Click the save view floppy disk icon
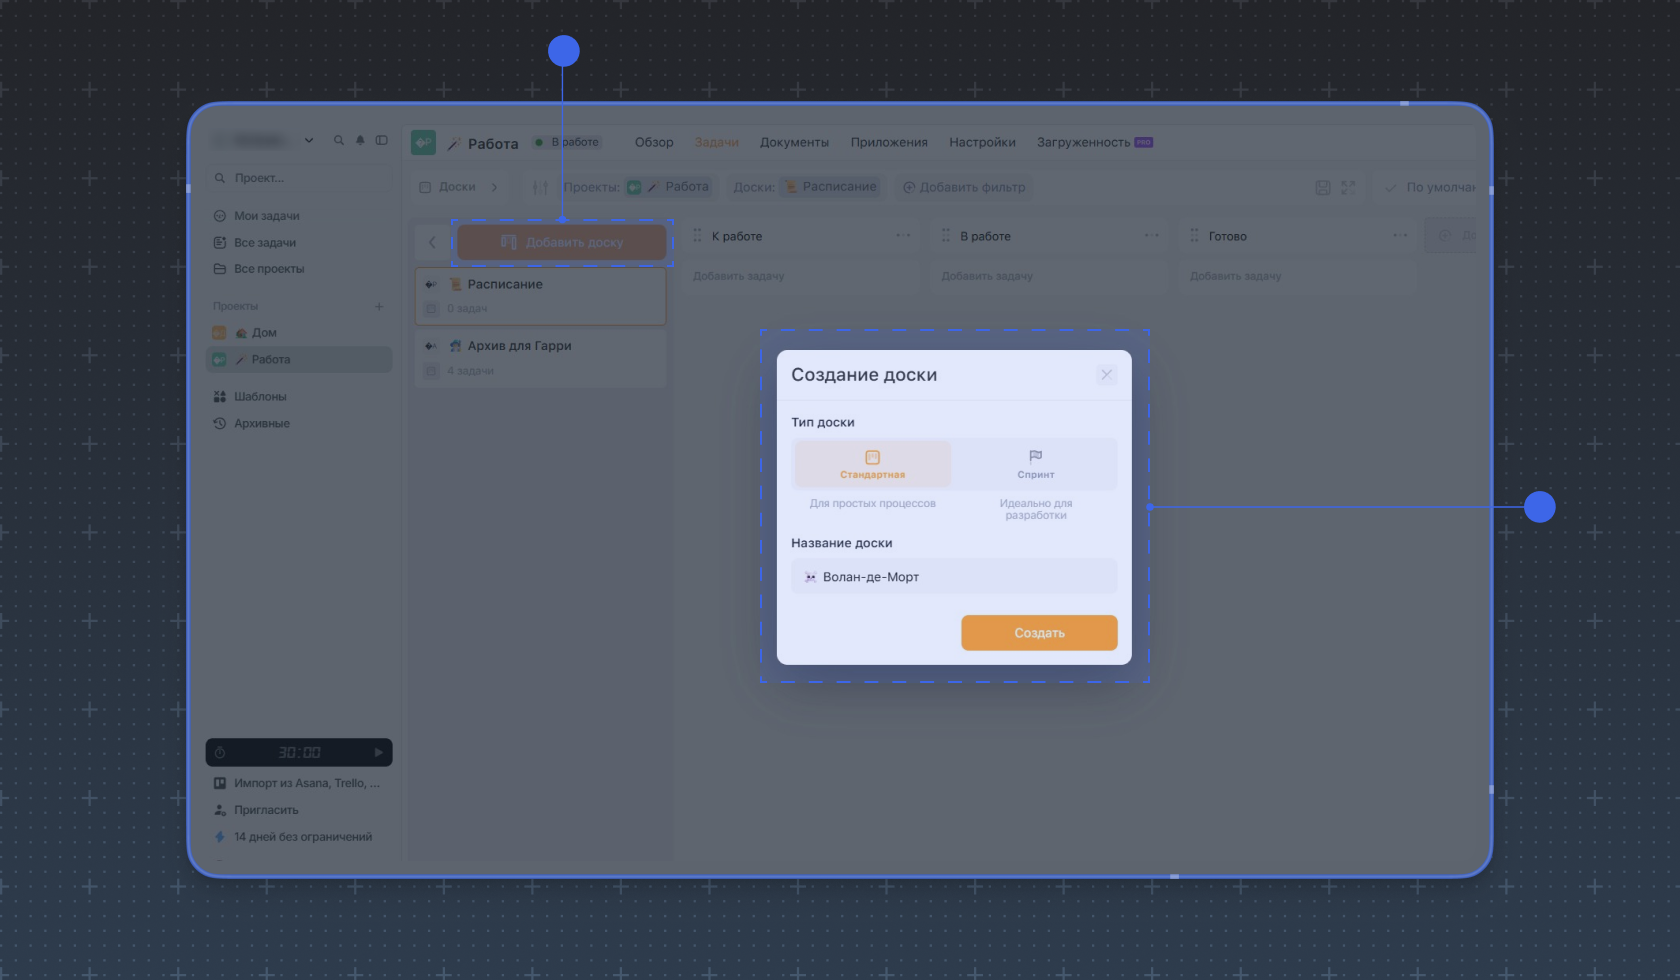Viewport: 1680px width, 980px height. click(1323, 188)
